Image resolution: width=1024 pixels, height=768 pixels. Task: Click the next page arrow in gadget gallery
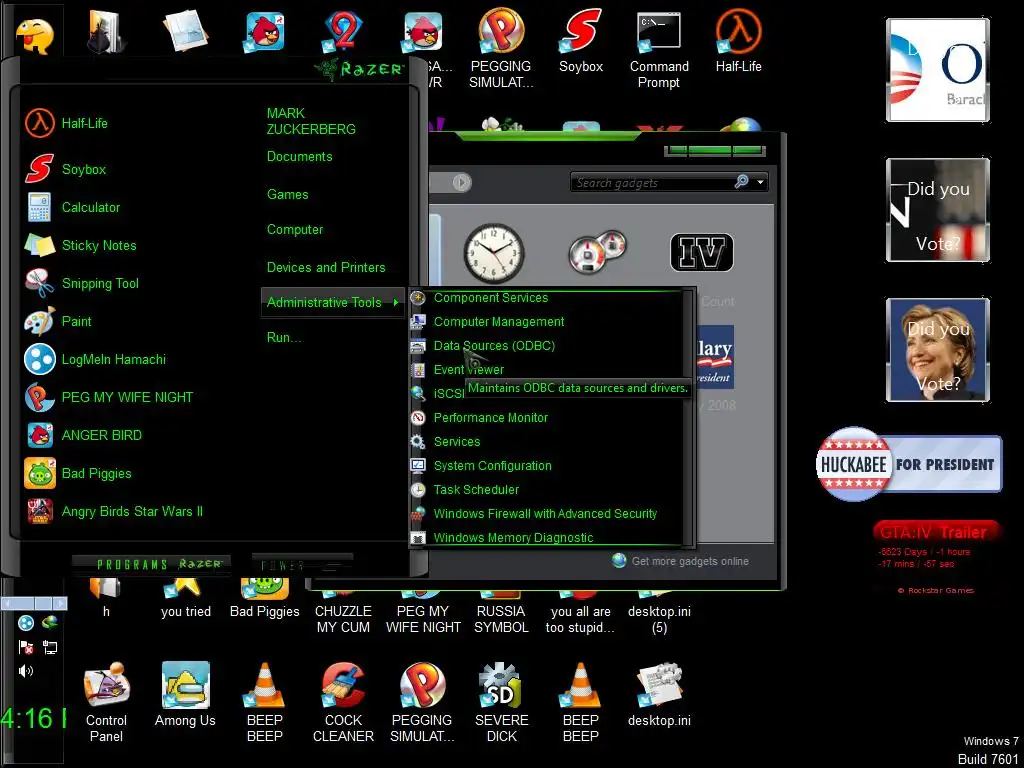462,182
